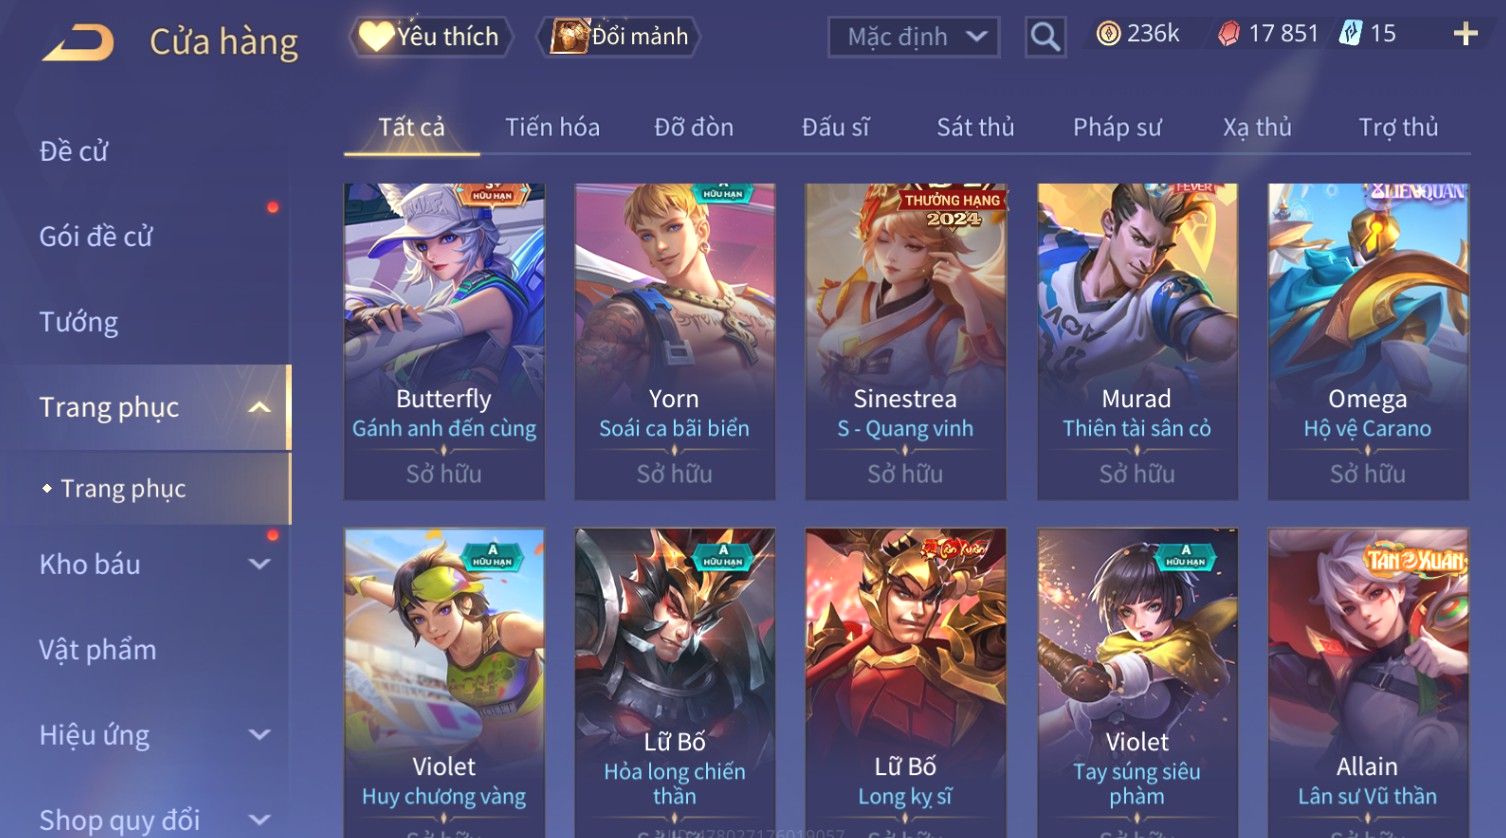This screenshot has width=1506, height=838.
Task: Select the Tiến hóa tab
Action: [552, 127]
